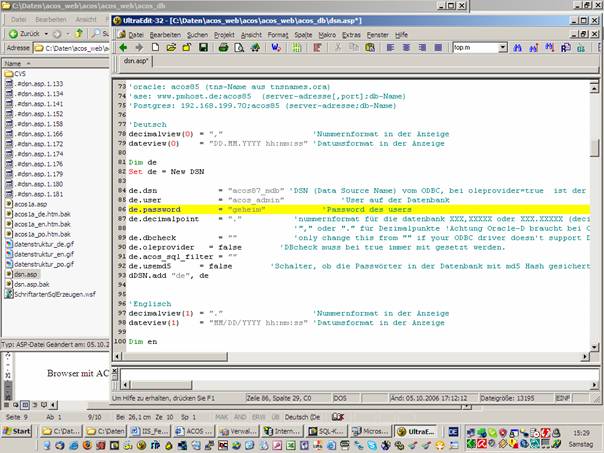Click the editor horizontal scrollbar thumb

(x=175, y=357)
